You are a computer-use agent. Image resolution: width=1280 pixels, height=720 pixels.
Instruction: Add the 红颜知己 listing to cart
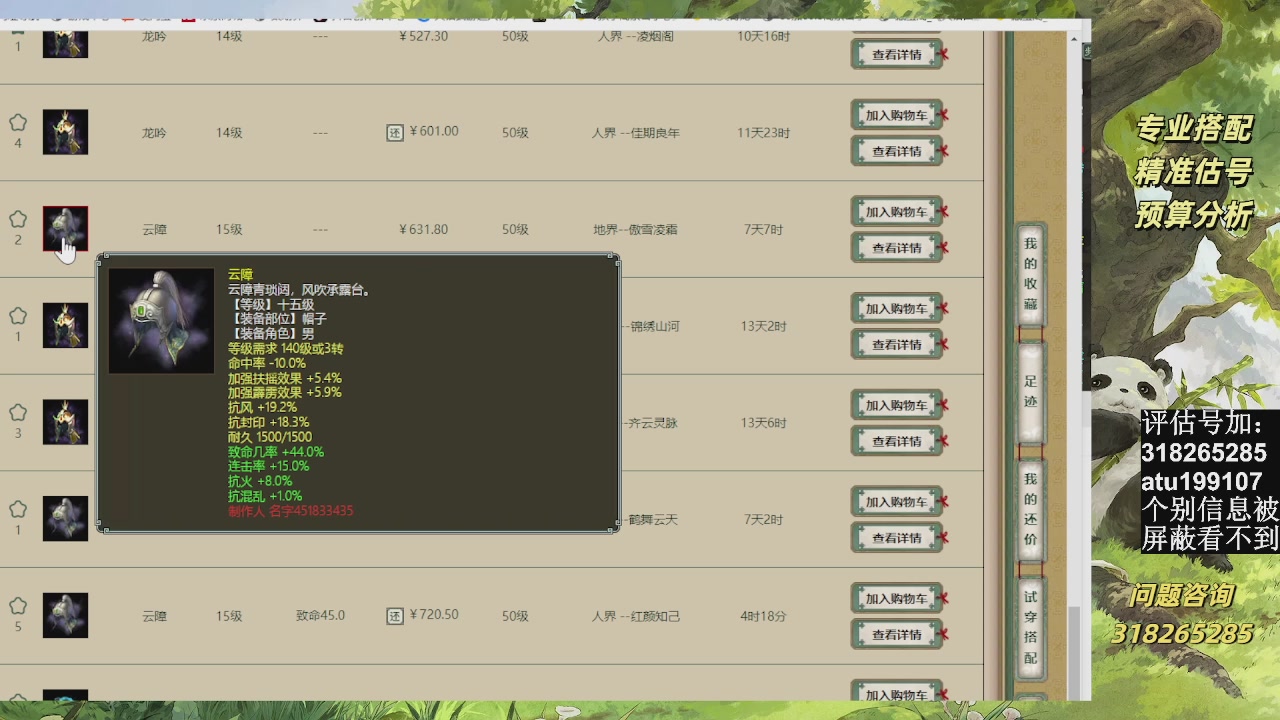tap(897, 599)
